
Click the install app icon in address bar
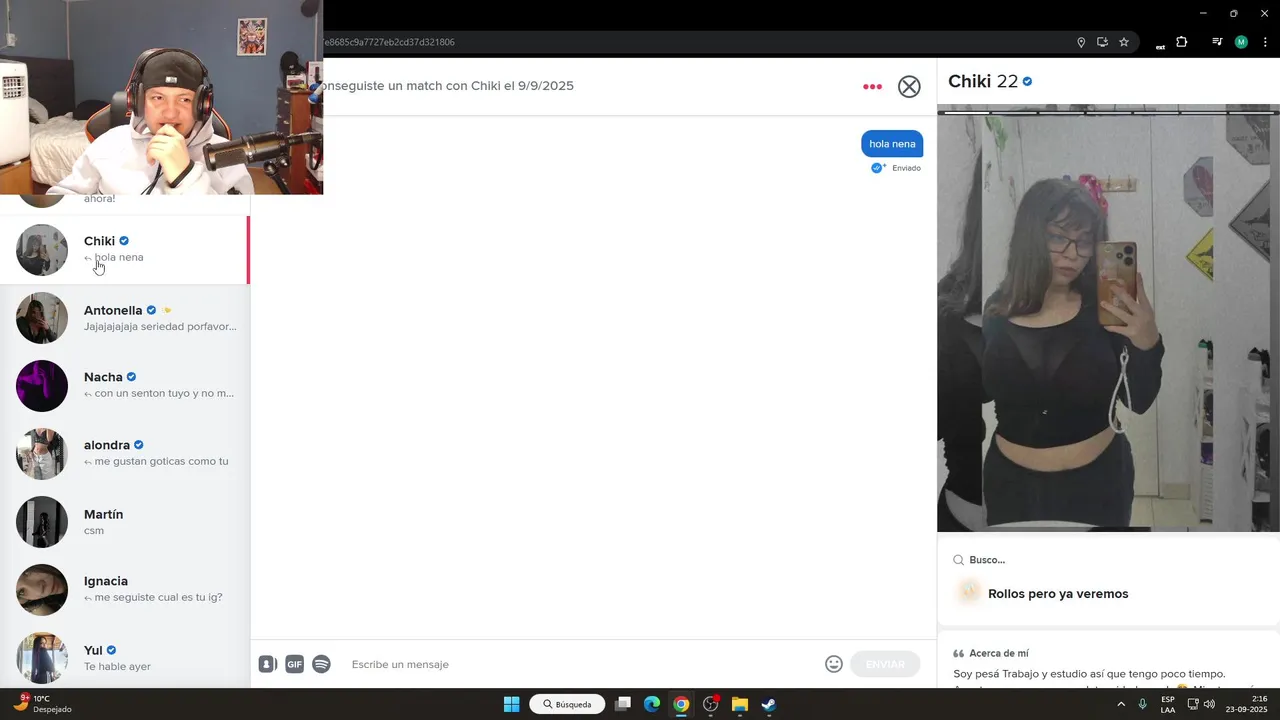pyautogui.click(x=1102, y=42)
